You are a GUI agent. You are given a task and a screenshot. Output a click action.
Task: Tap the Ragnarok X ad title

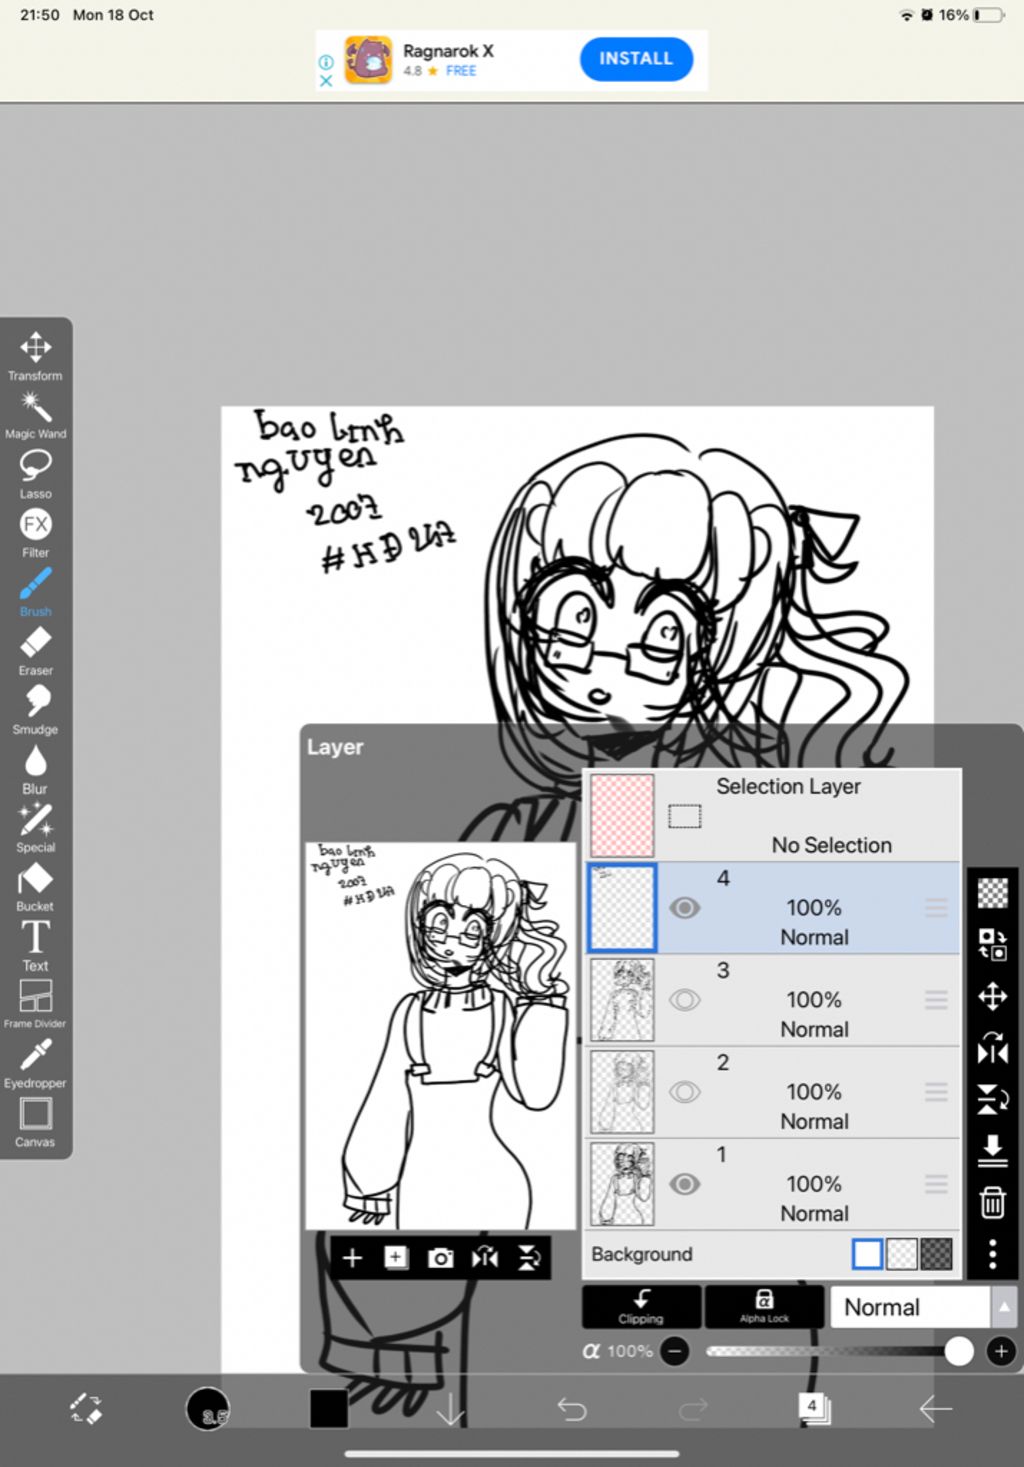tap(448, 51)
